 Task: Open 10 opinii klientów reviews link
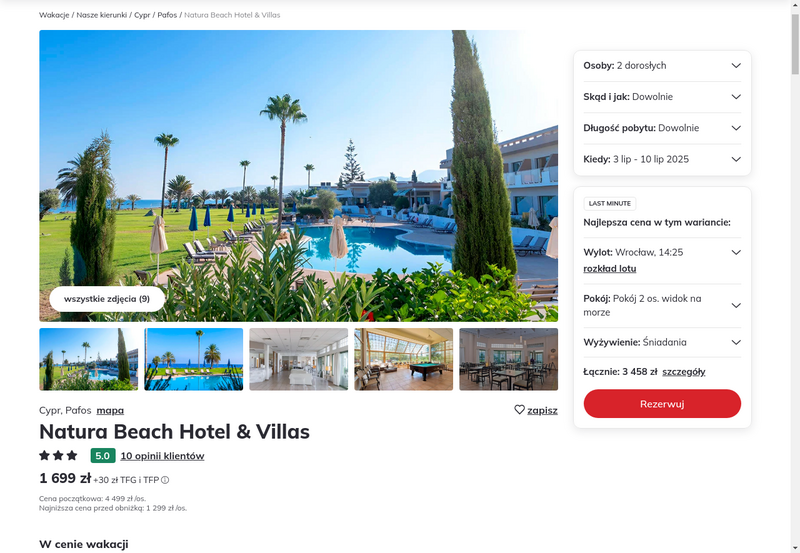pyautogui.click(x=162, y=456)
